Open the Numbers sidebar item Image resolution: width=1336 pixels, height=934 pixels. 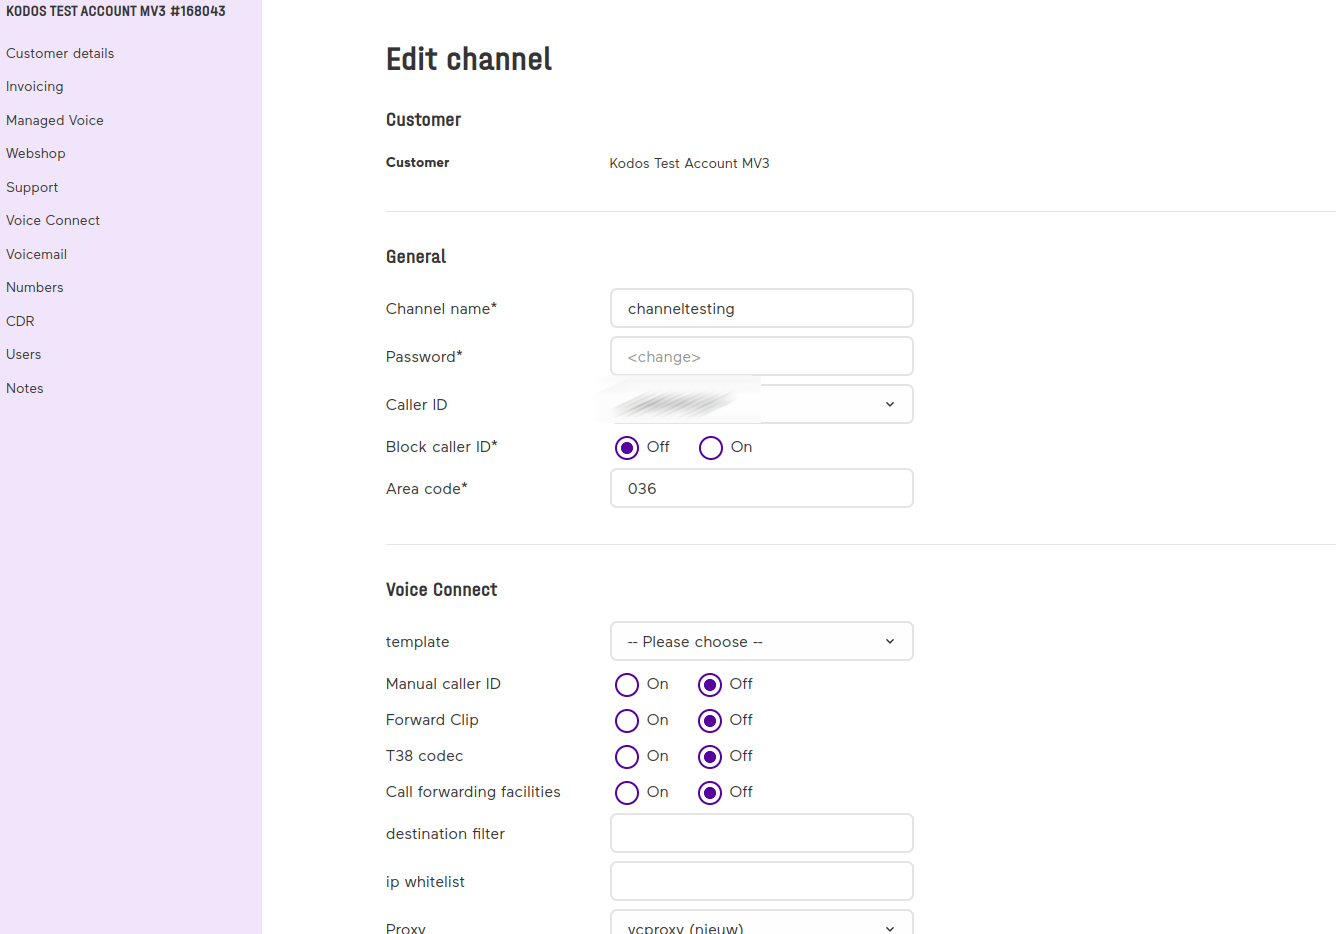click(x=35, y=288)
